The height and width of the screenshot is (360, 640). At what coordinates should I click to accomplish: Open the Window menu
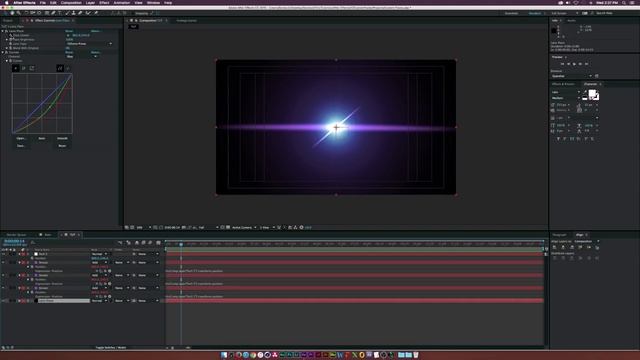tap(153, 2)
